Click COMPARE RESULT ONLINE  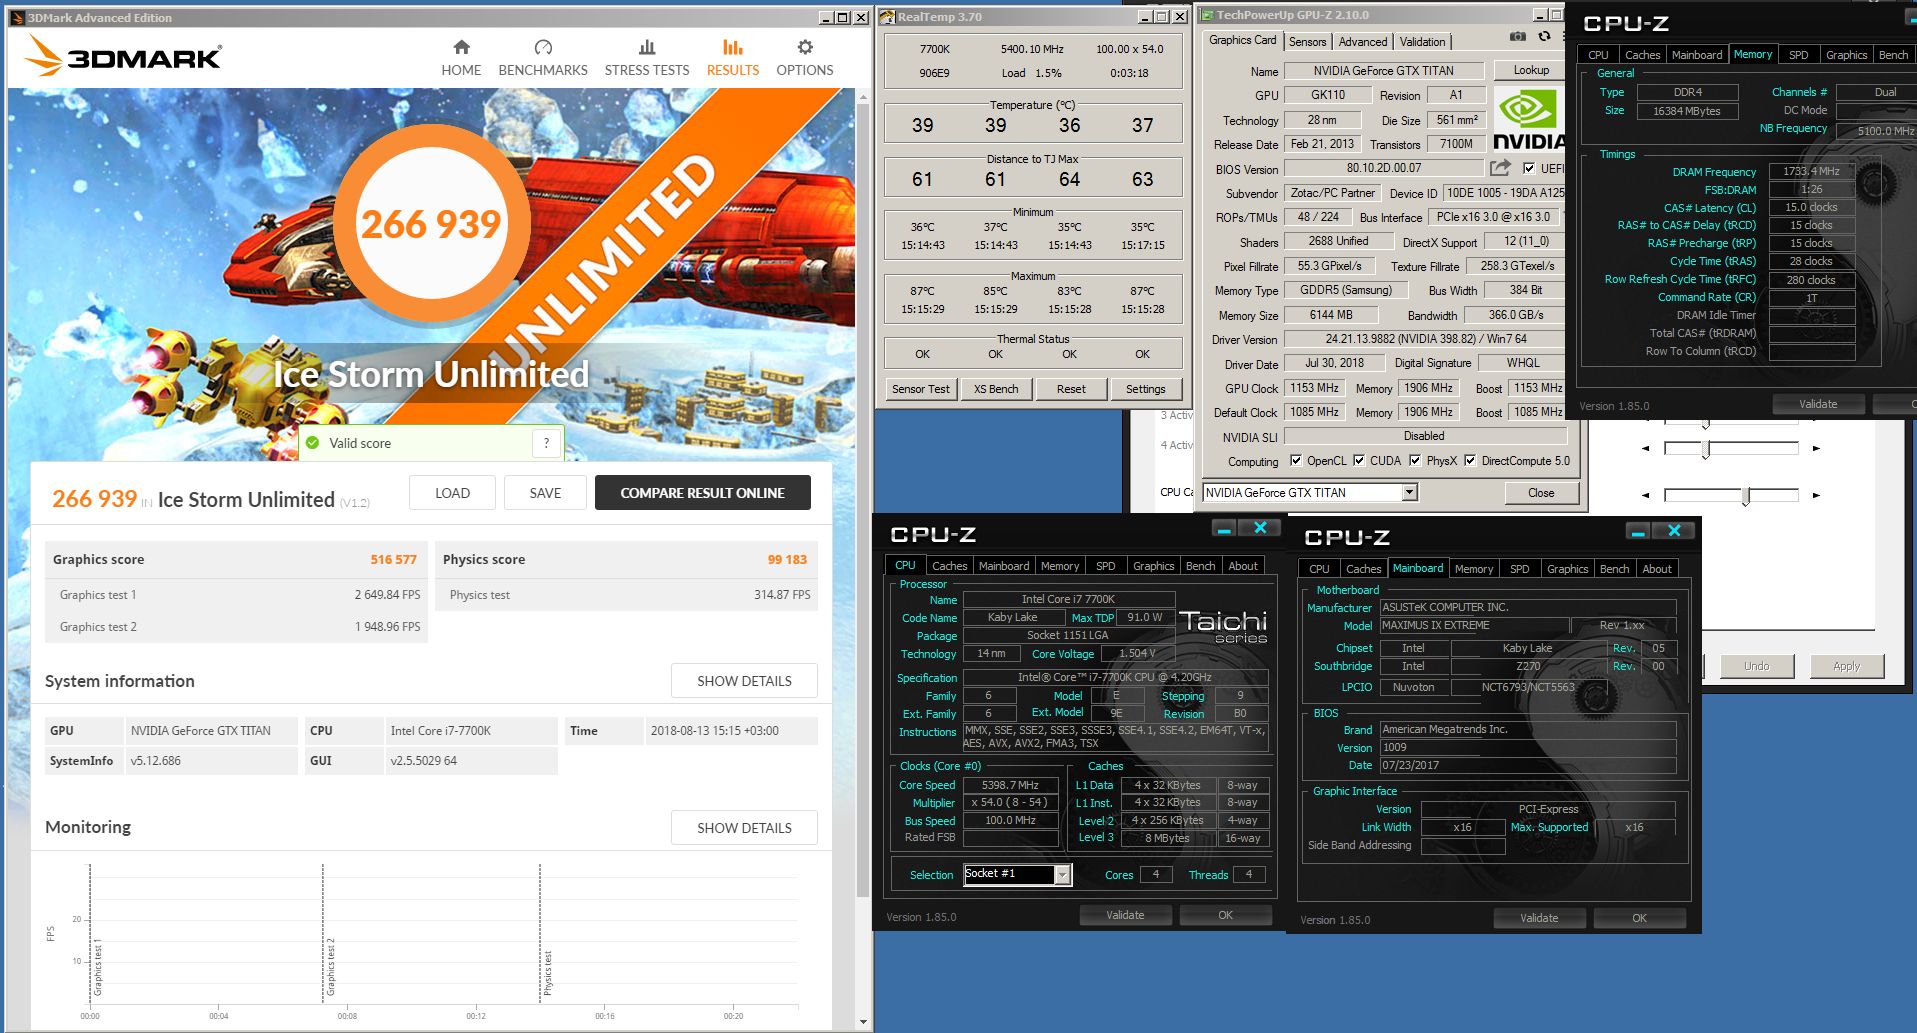point(702,493)
